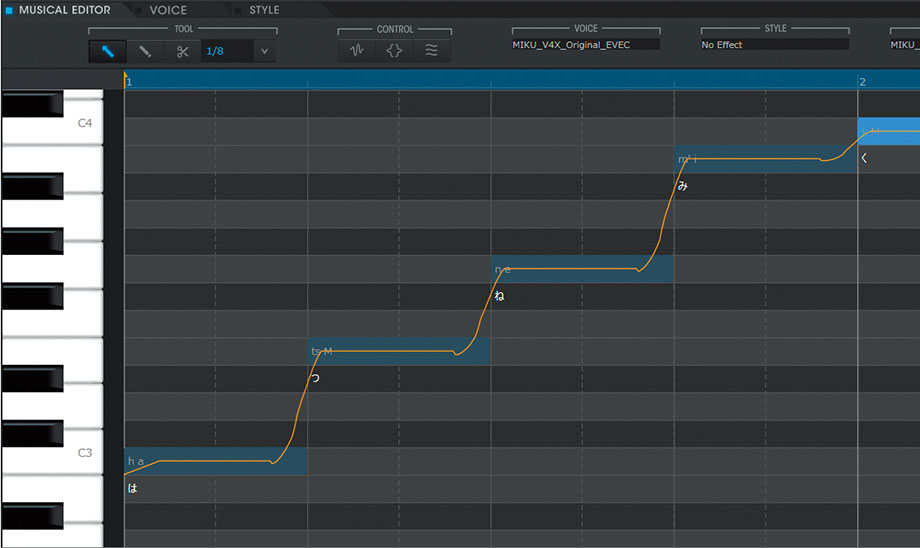Image resolution: width=920 pixels, height=548 pixels.
Task: Click measure 2 marker on the ruler
Action: (862, 82)
